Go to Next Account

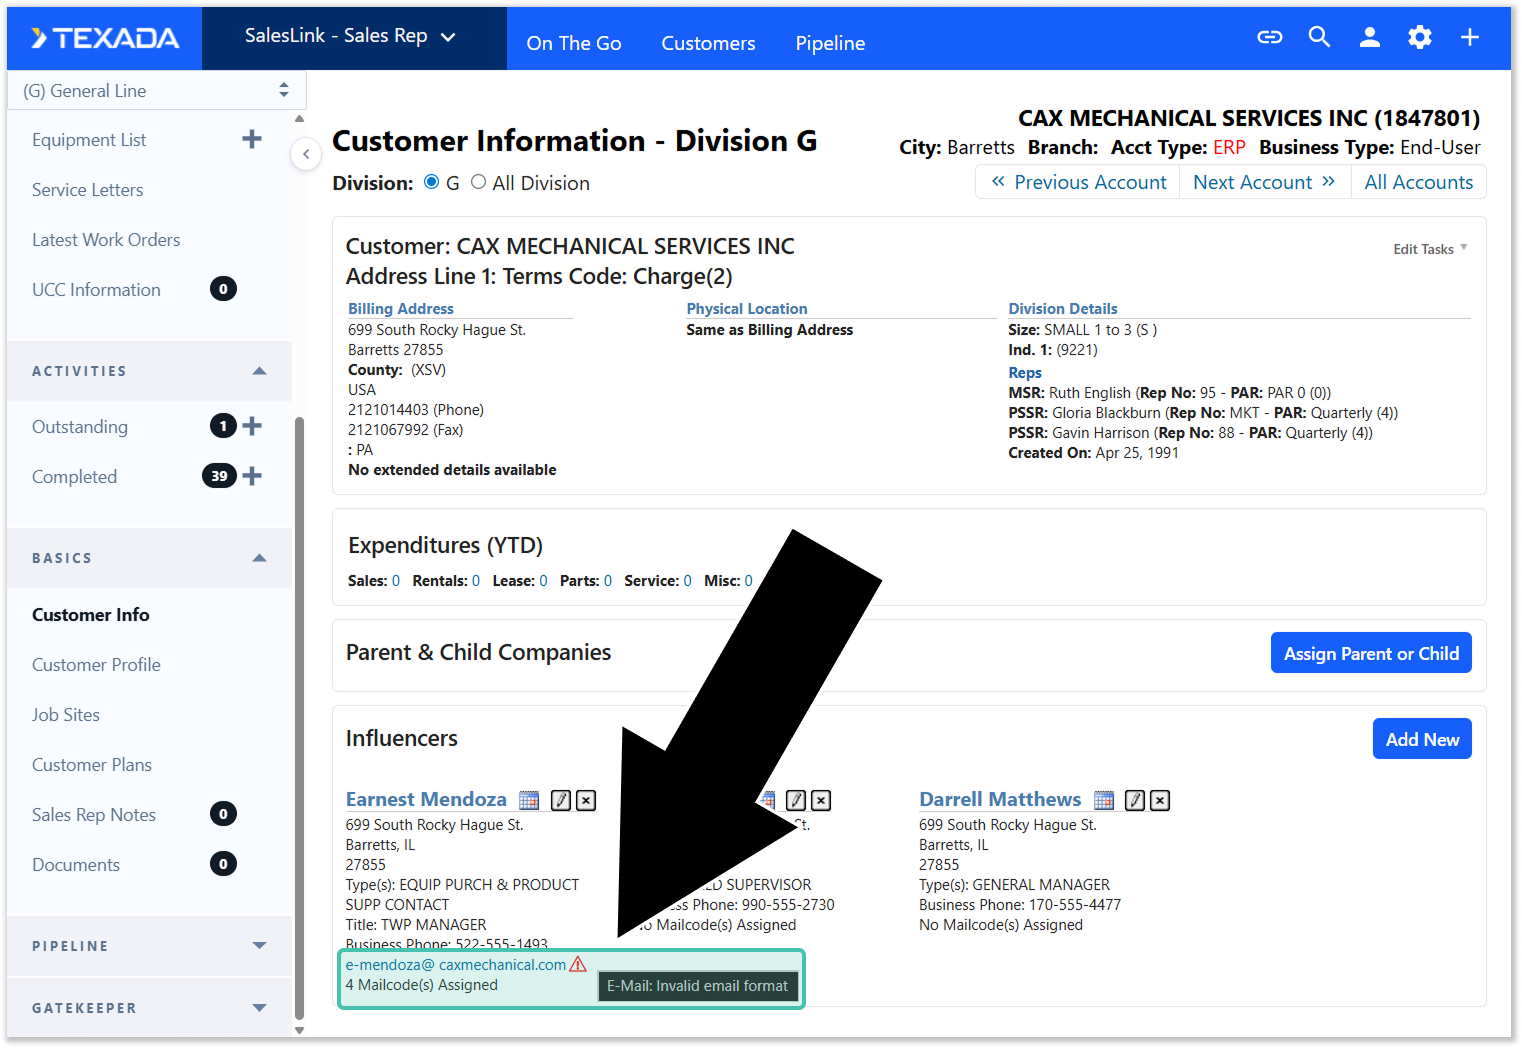tap(1264, 182)
